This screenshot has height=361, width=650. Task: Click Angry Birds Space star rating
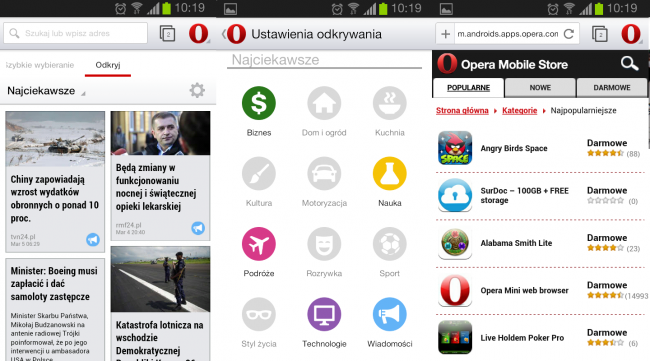click(606, 153)
